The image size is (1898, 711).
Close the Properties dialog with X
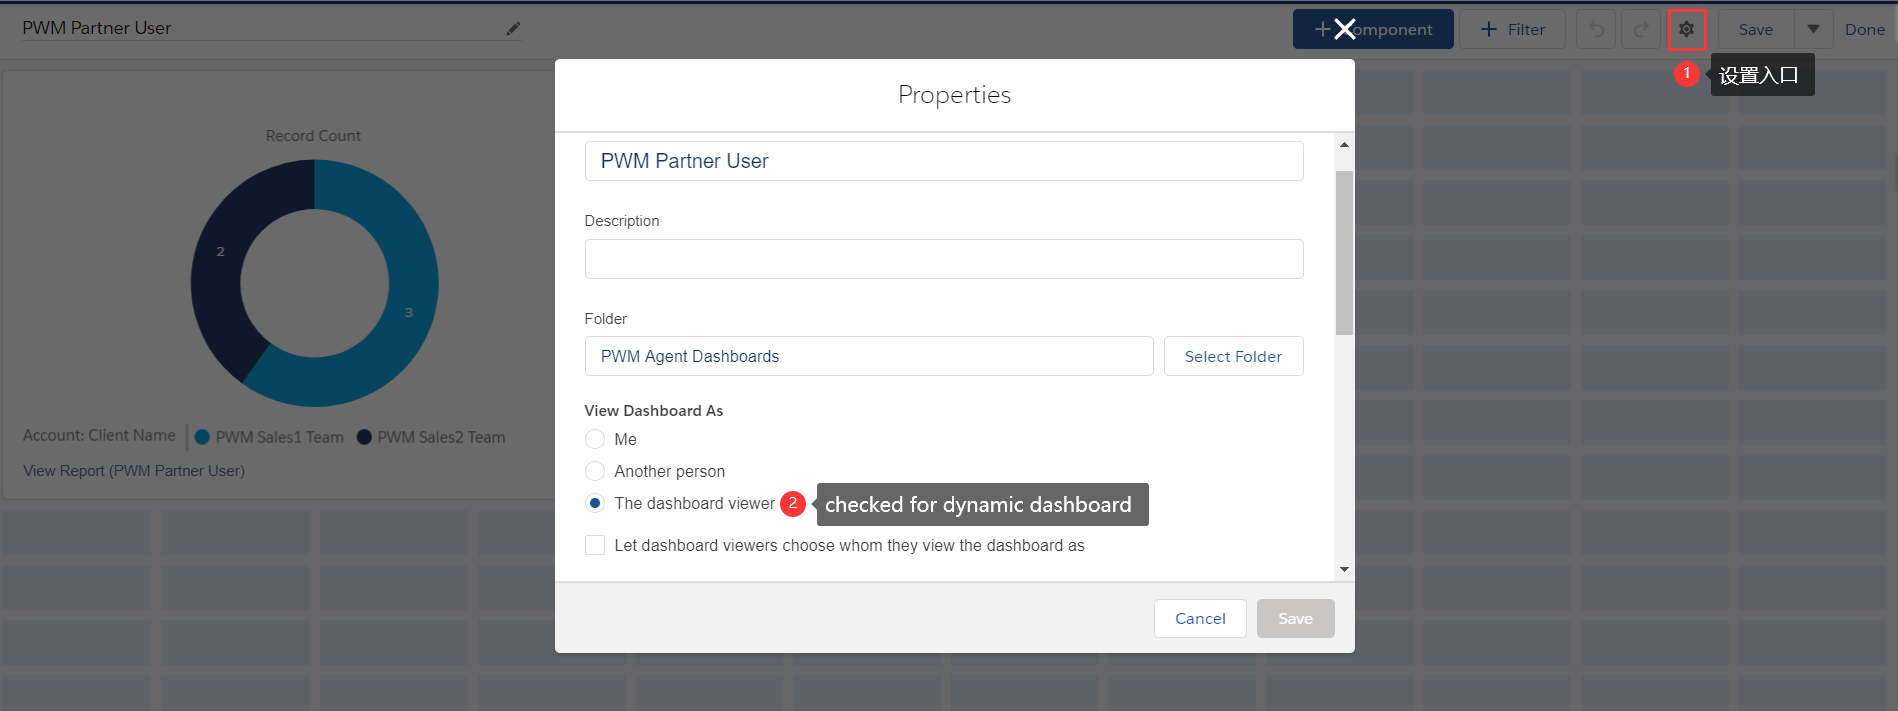(x=1344, y=29)
